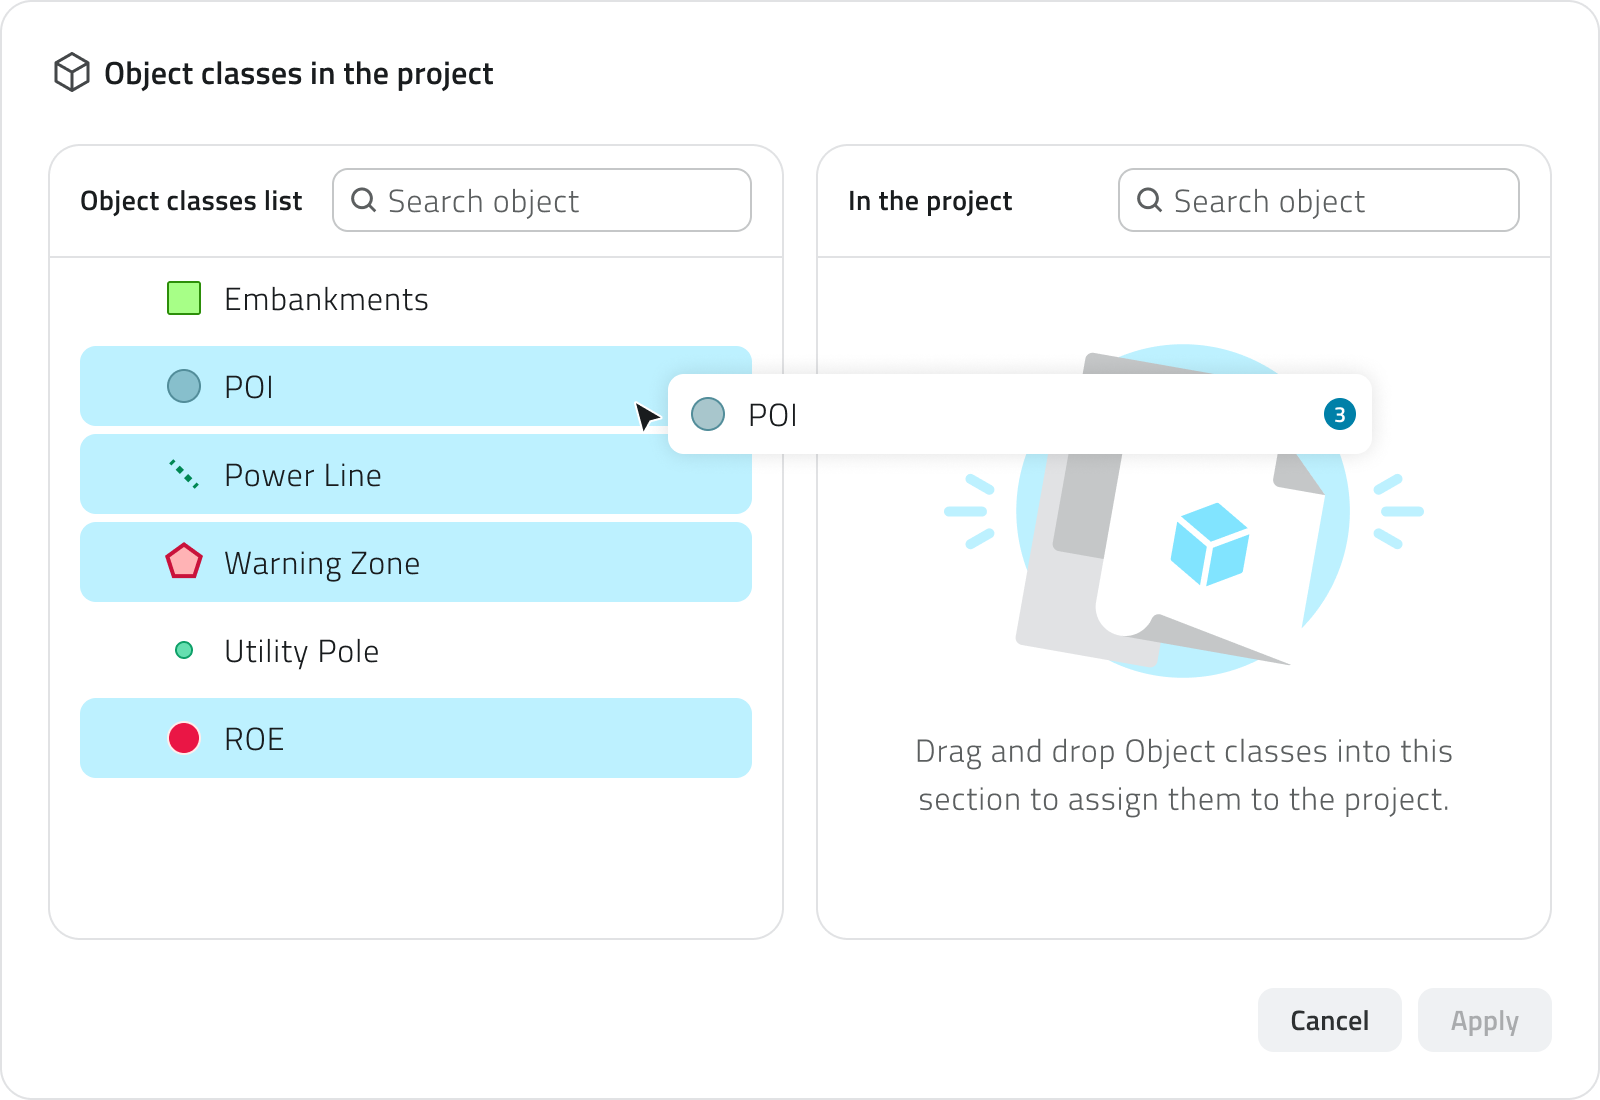Click the green Embankments square icon
1600x1100 pixels.
tap(184, 299)
